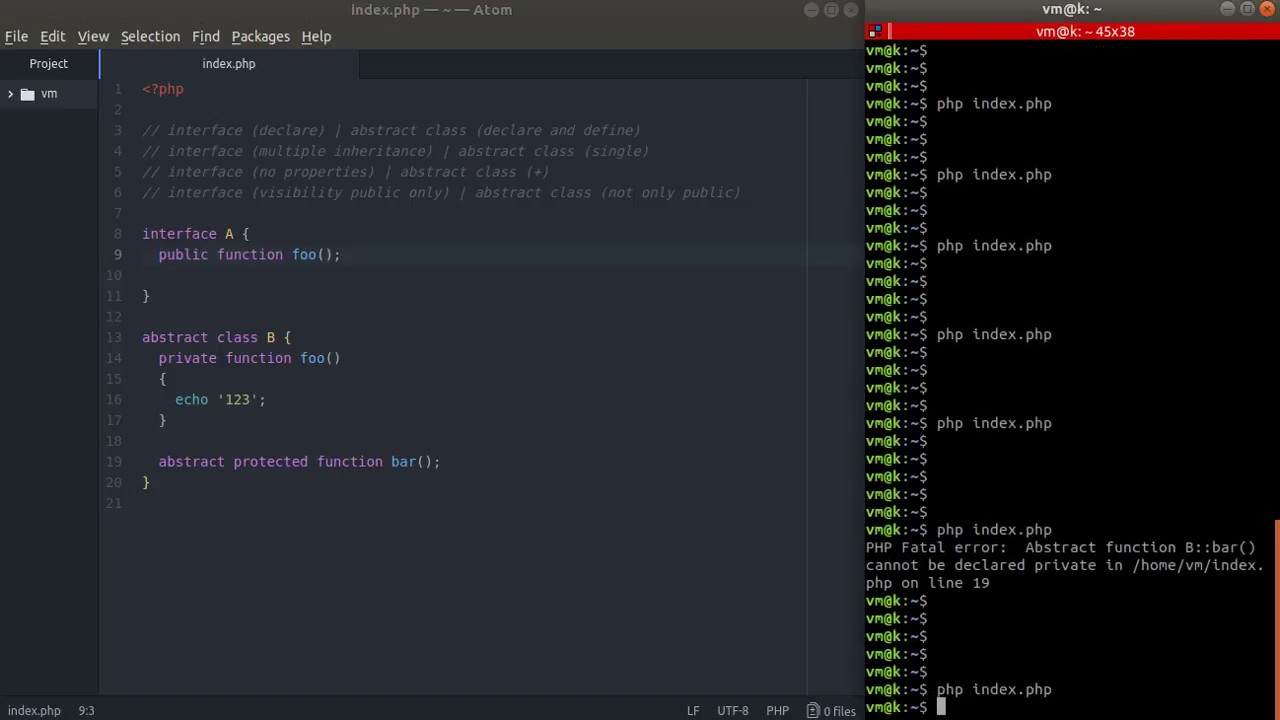This screenshot has height=720, width=1280.
Task: Select the vm folder name in tree
Action: [49, 93]
